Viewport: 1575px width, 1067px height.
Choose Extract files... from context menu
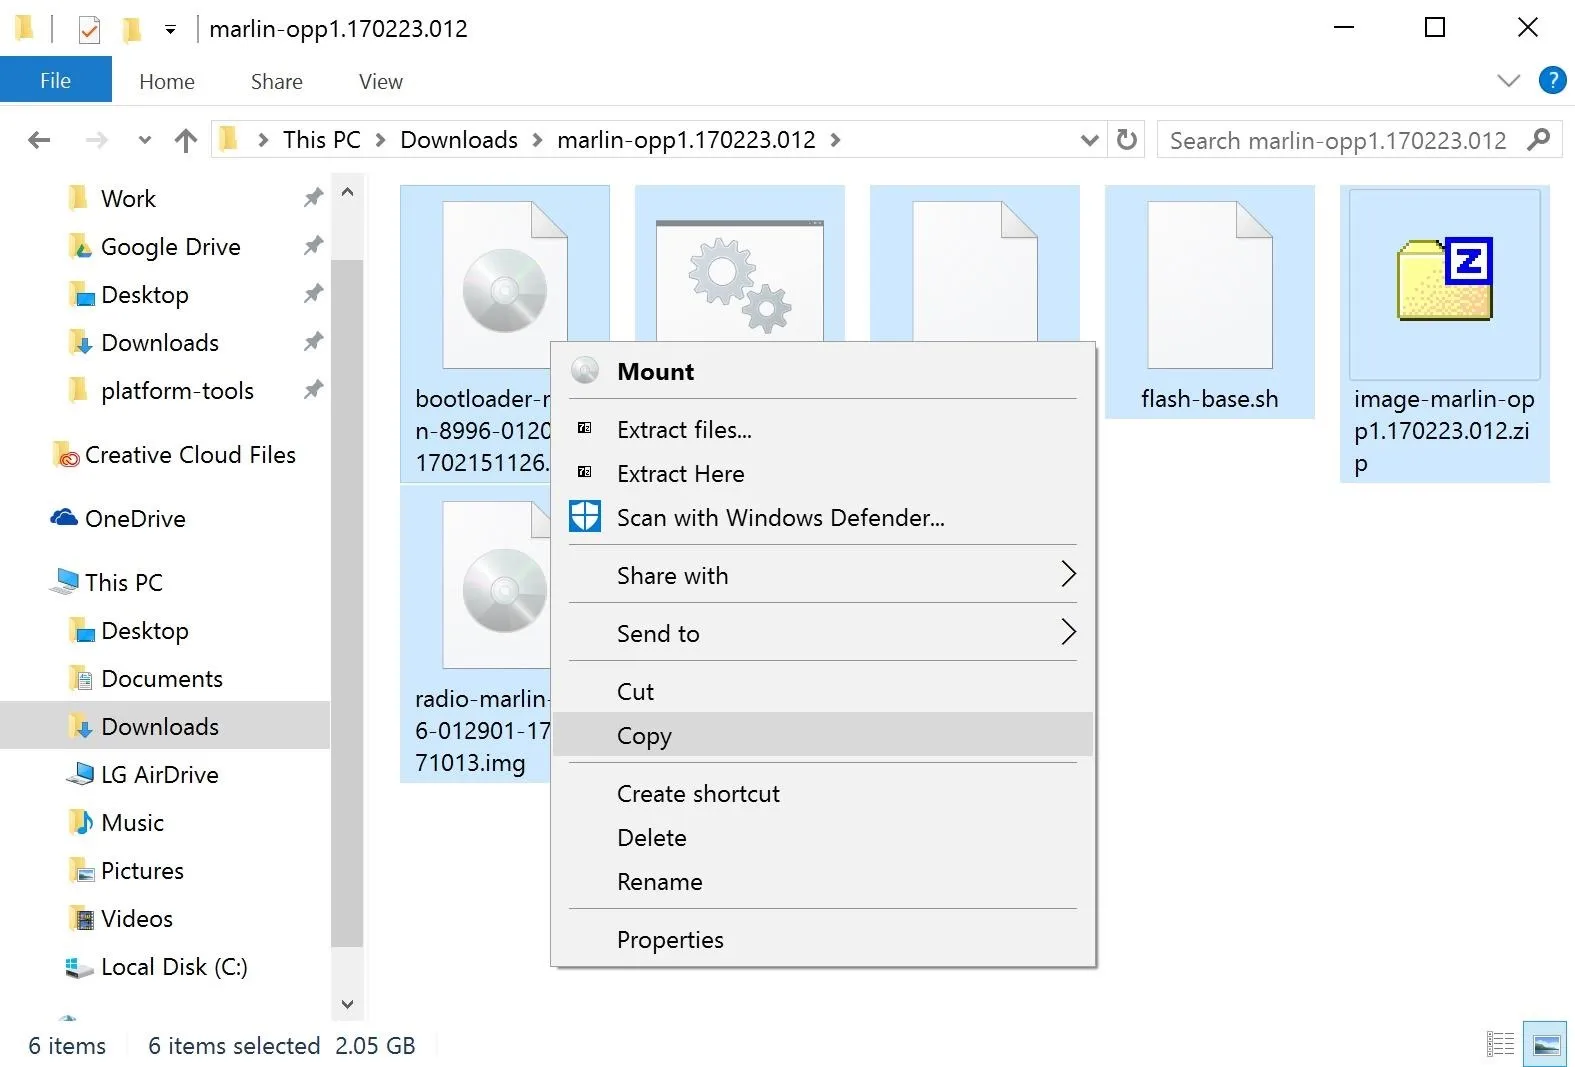pyautogui.click(x=823, y=430)
